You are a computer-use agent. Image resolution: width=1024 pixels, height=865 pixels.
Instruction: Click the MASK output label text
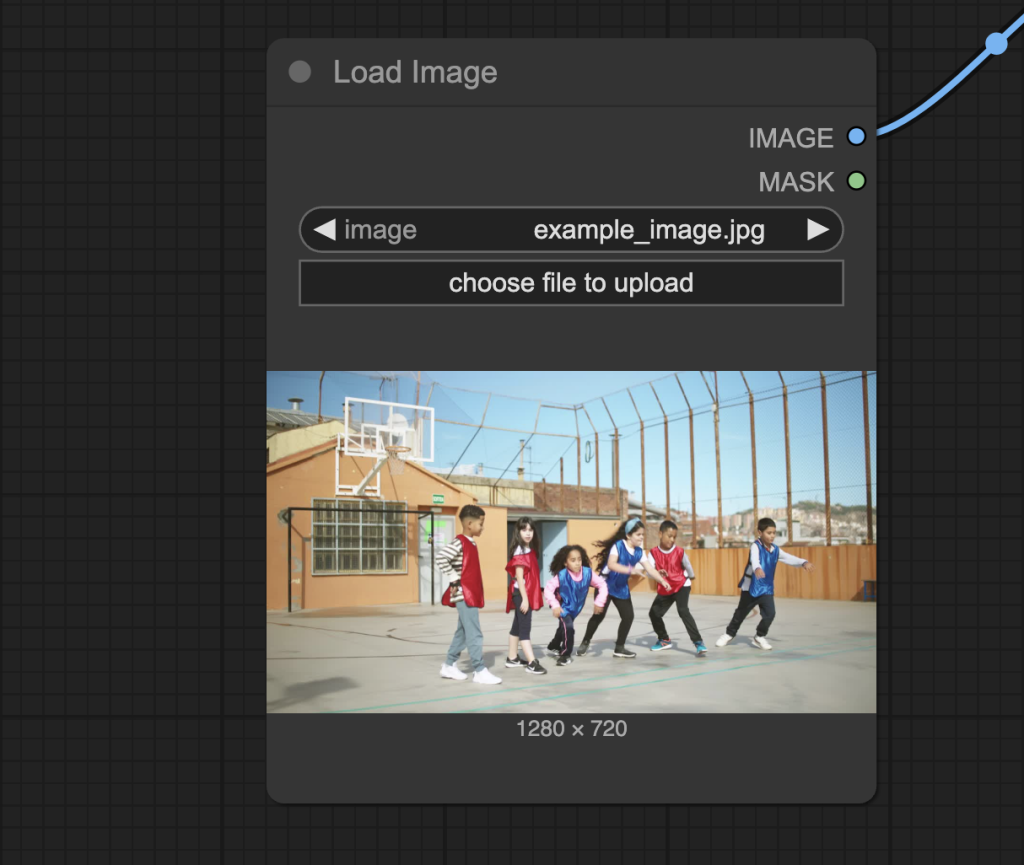[x=795, y=182]
